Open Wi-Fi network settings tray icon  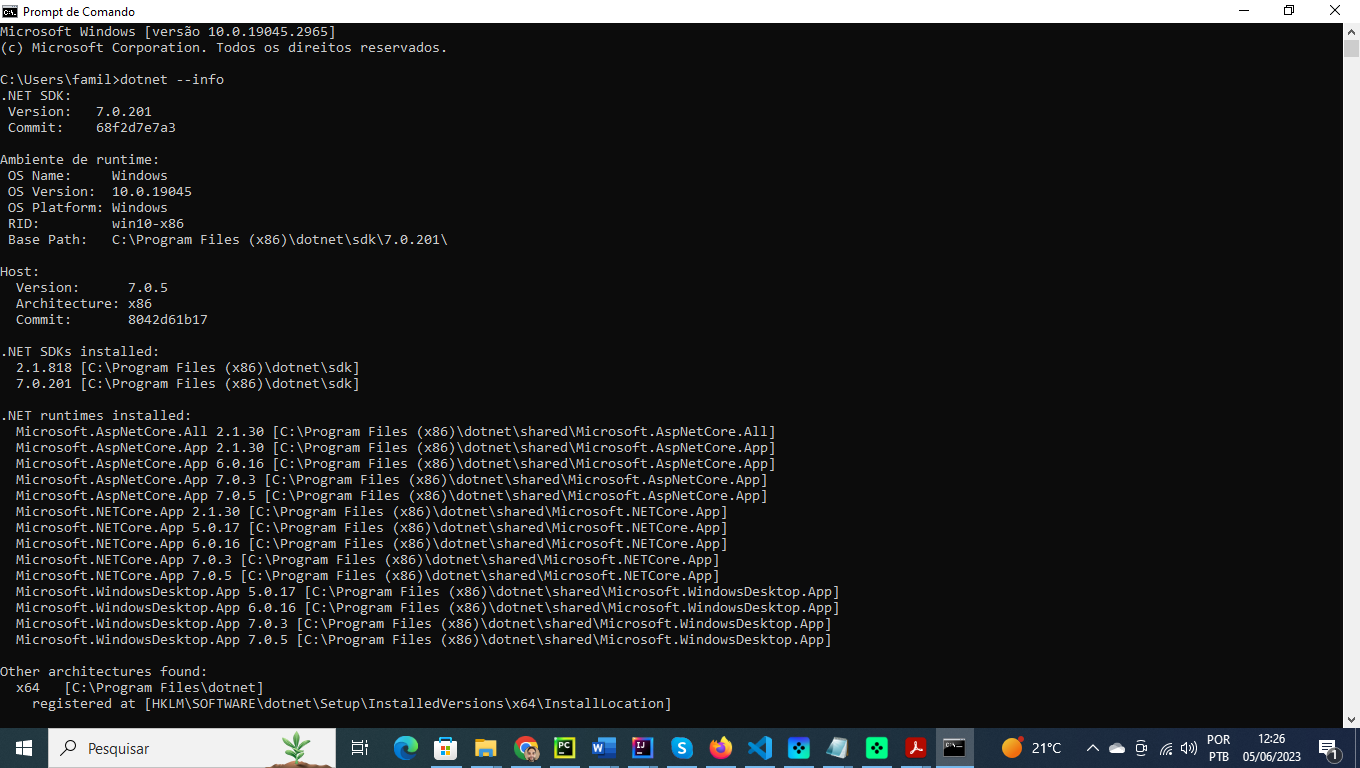[1166, 748]
